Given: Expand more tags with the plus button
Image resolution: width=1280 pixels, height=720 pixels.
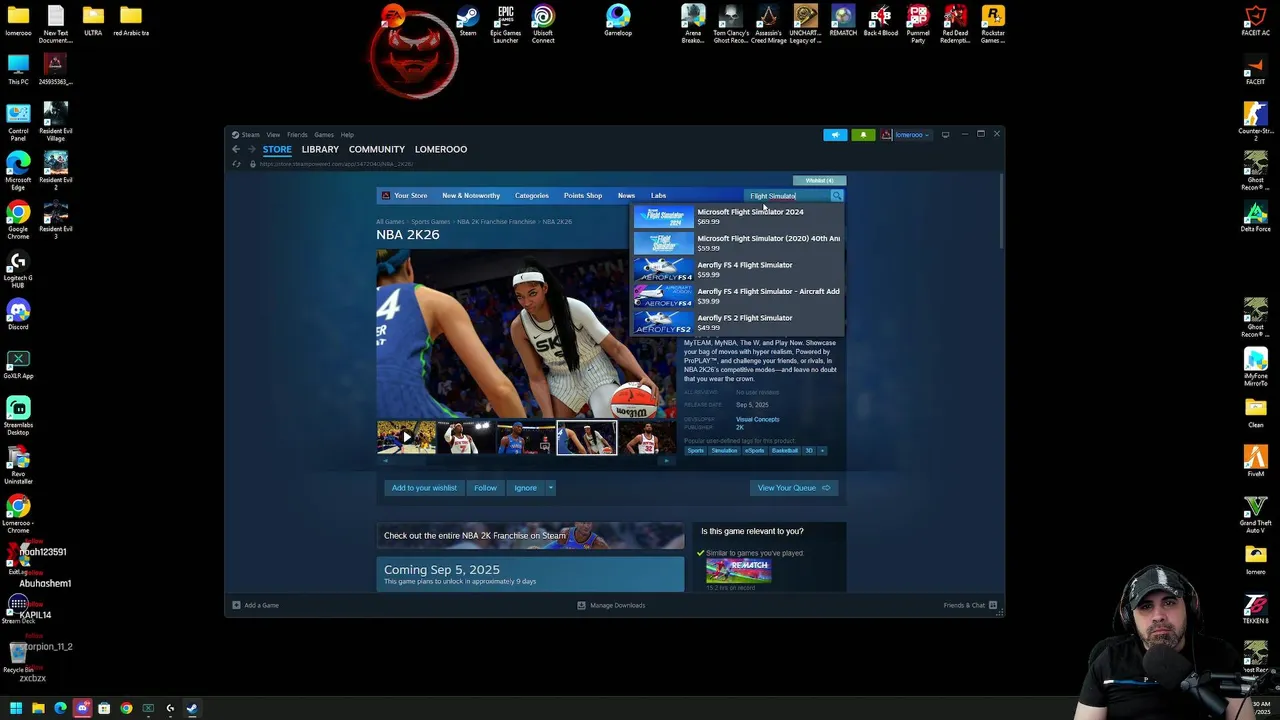Looking at the screenshot, I should click(x=822, y=451).
